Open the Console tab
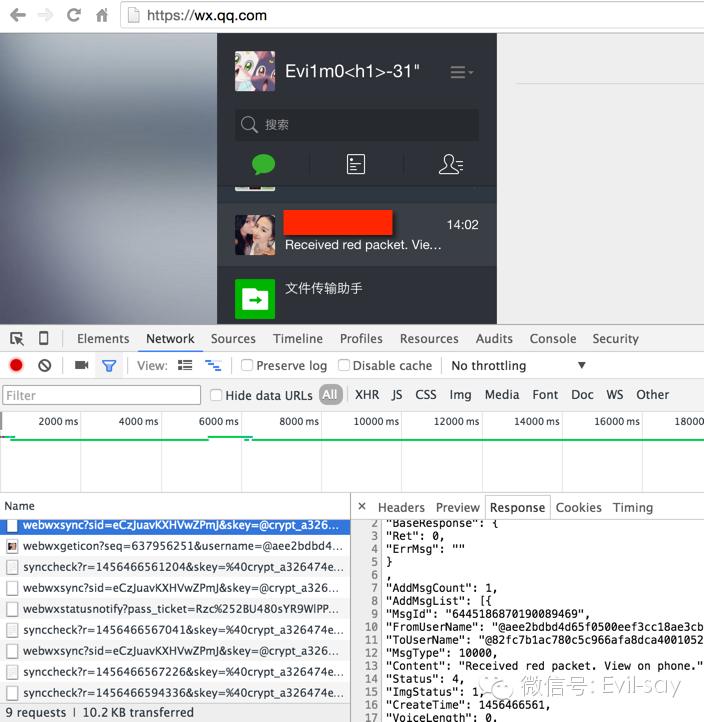Screen dimensions: 704x722 (553, 339)
